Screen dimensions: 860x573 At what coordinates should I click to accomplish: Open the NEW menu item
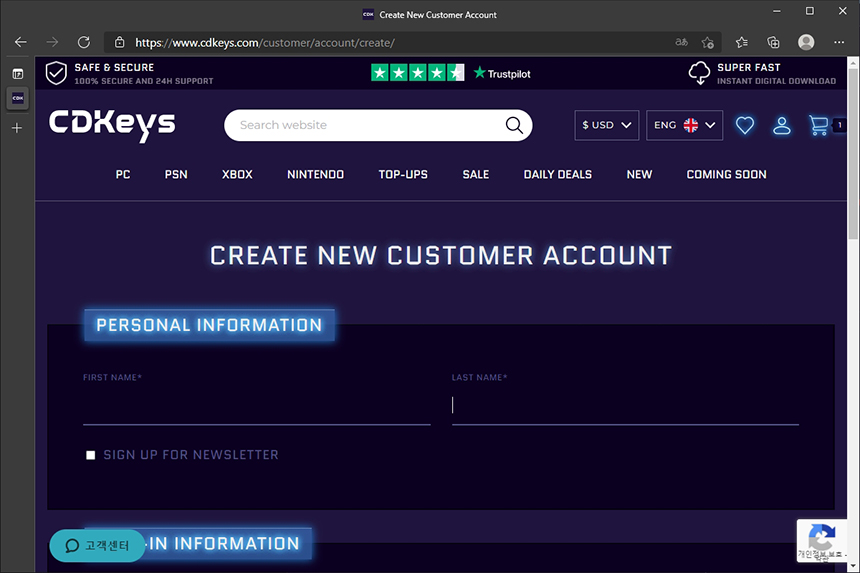640,174
